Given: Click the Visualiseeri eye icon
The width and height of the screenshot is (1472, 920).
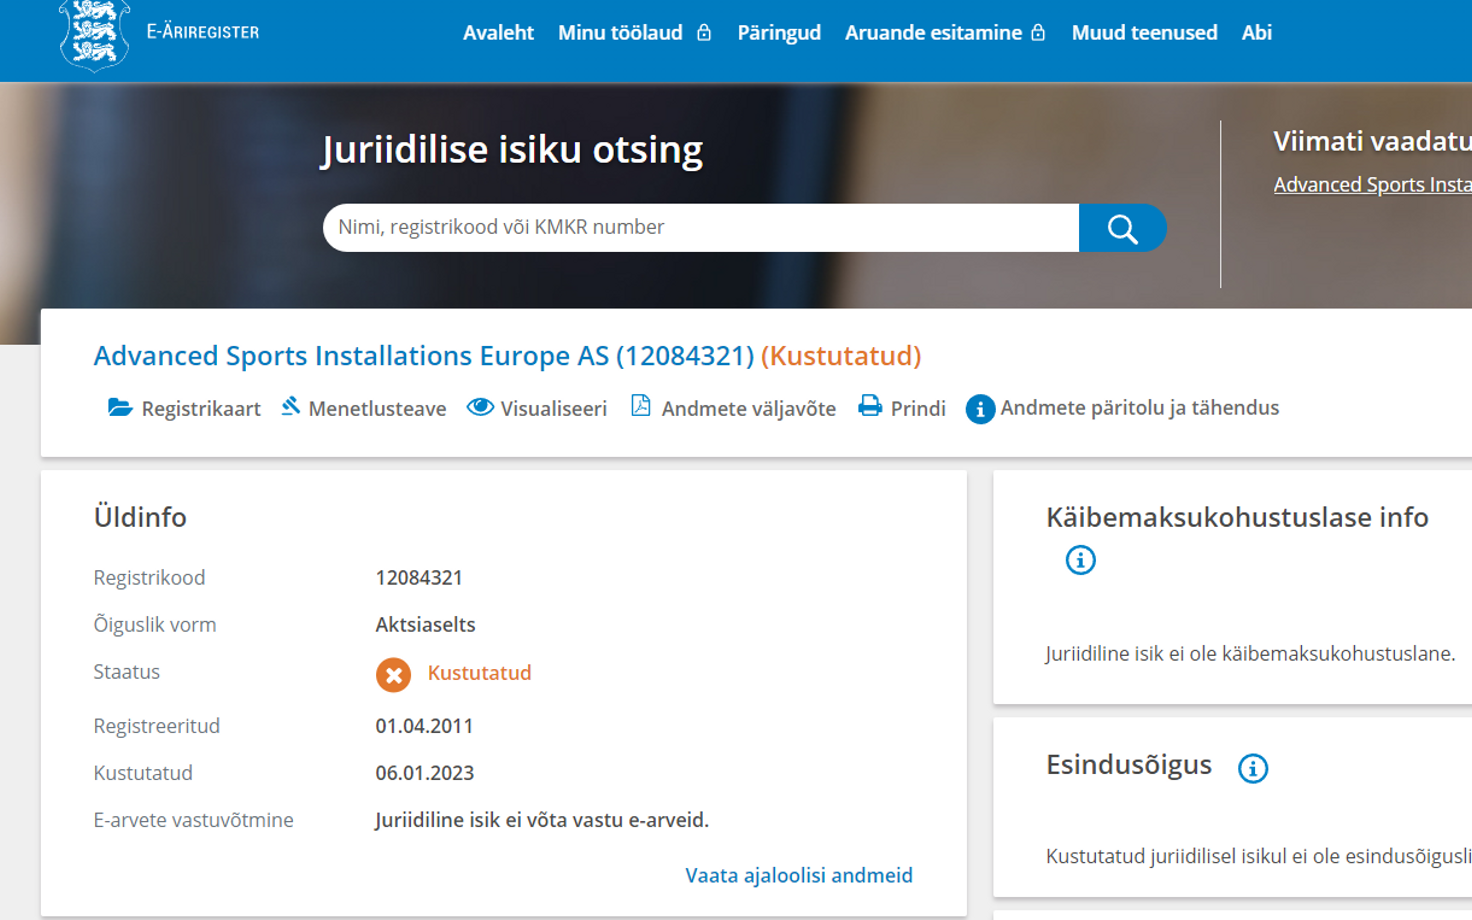Looking at the screenshot, I should 480,407.
